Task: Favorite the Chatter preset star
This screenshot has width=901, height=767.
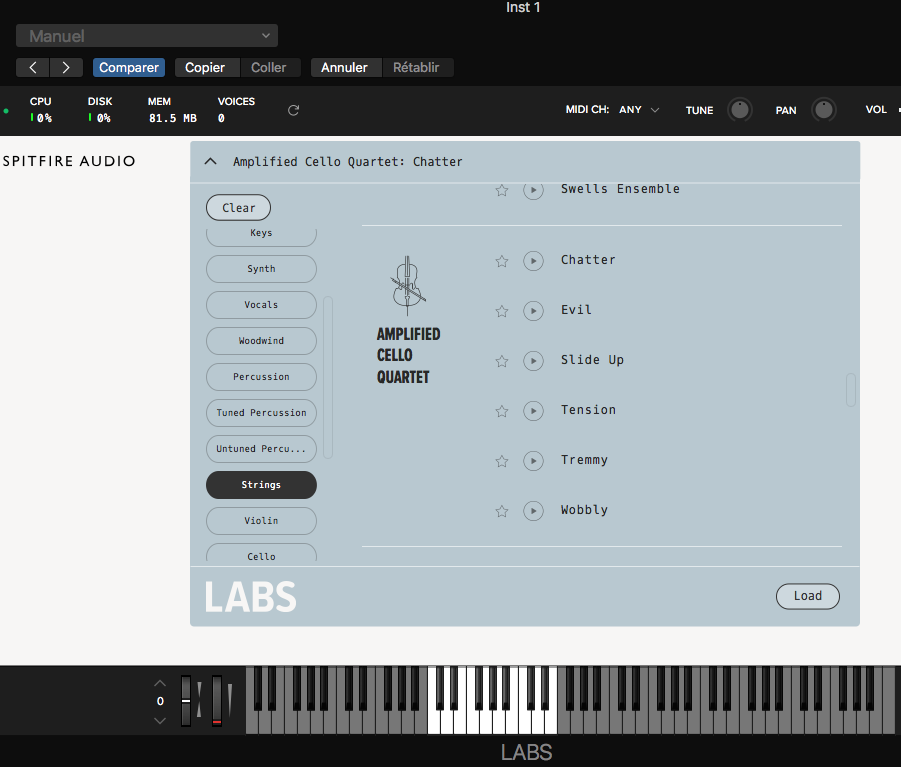Action: click(501, 260)
